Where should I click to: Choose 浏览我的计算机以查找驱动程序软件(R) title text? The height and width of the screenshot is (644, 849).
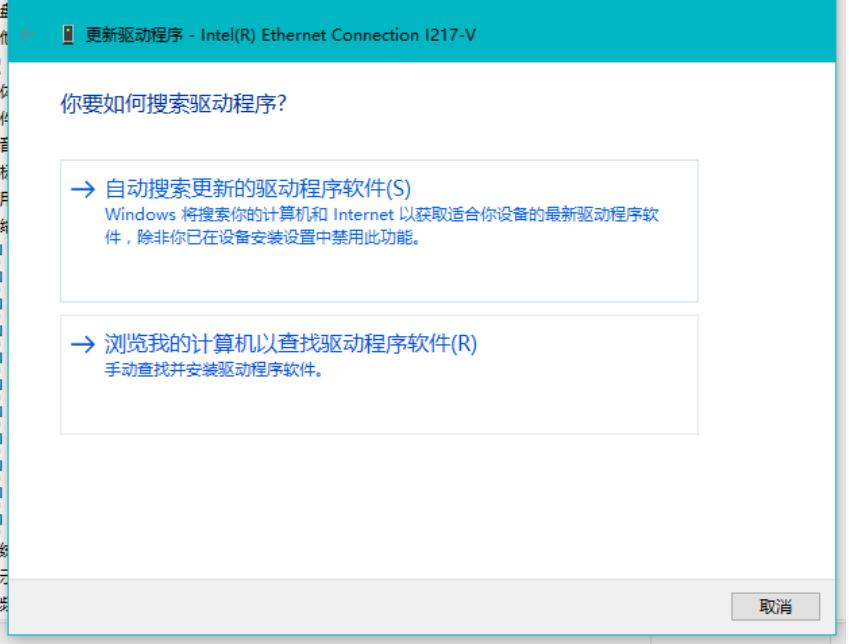pos(291,345)
